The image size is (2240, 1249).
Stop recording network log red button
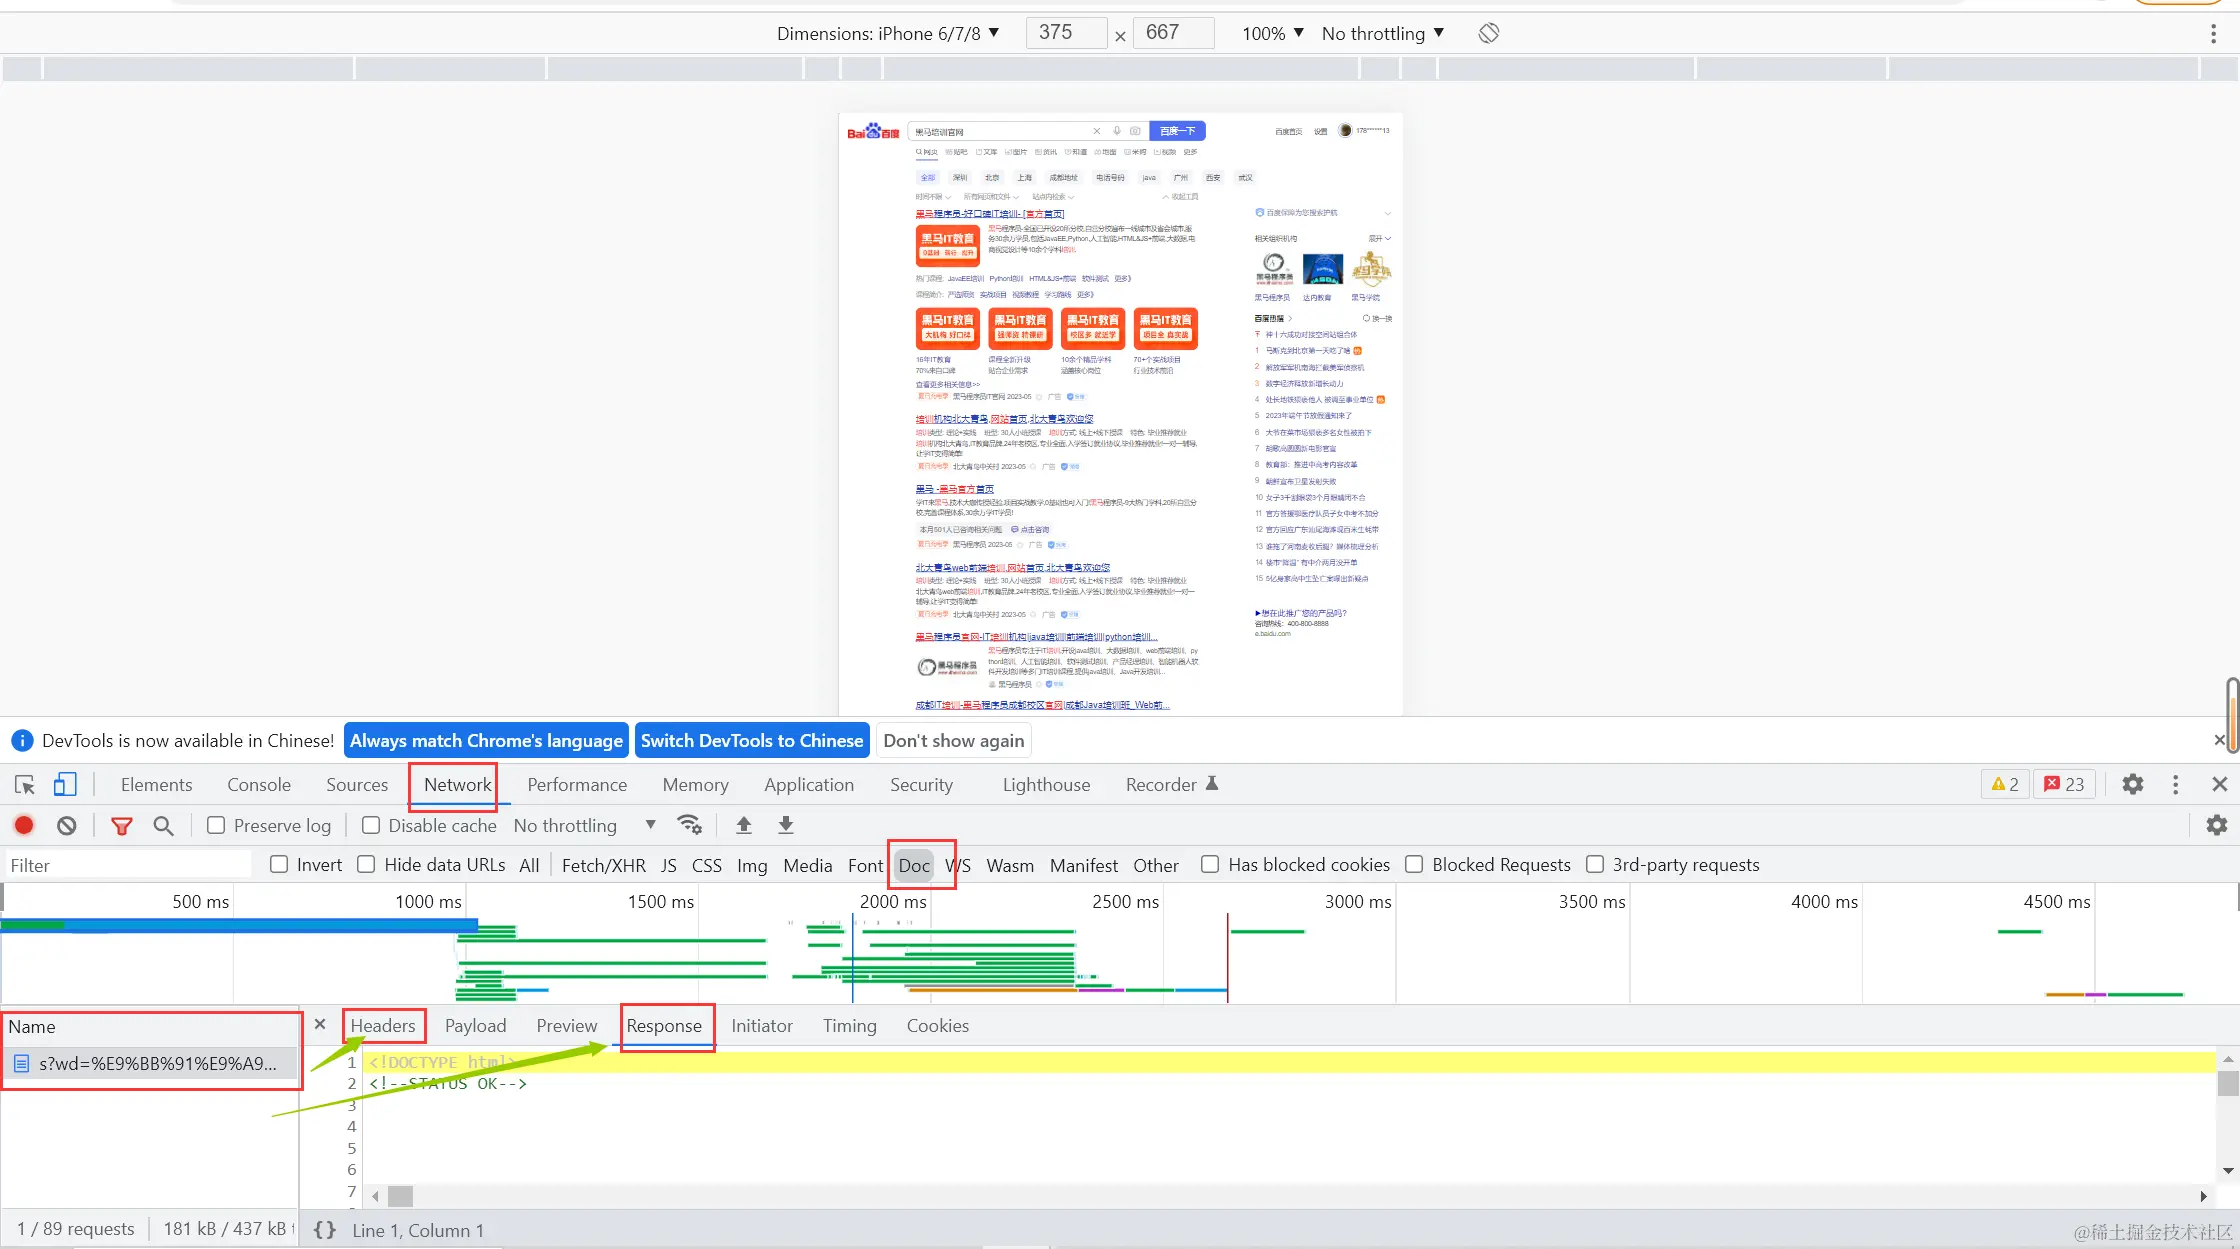coord(24,825)
